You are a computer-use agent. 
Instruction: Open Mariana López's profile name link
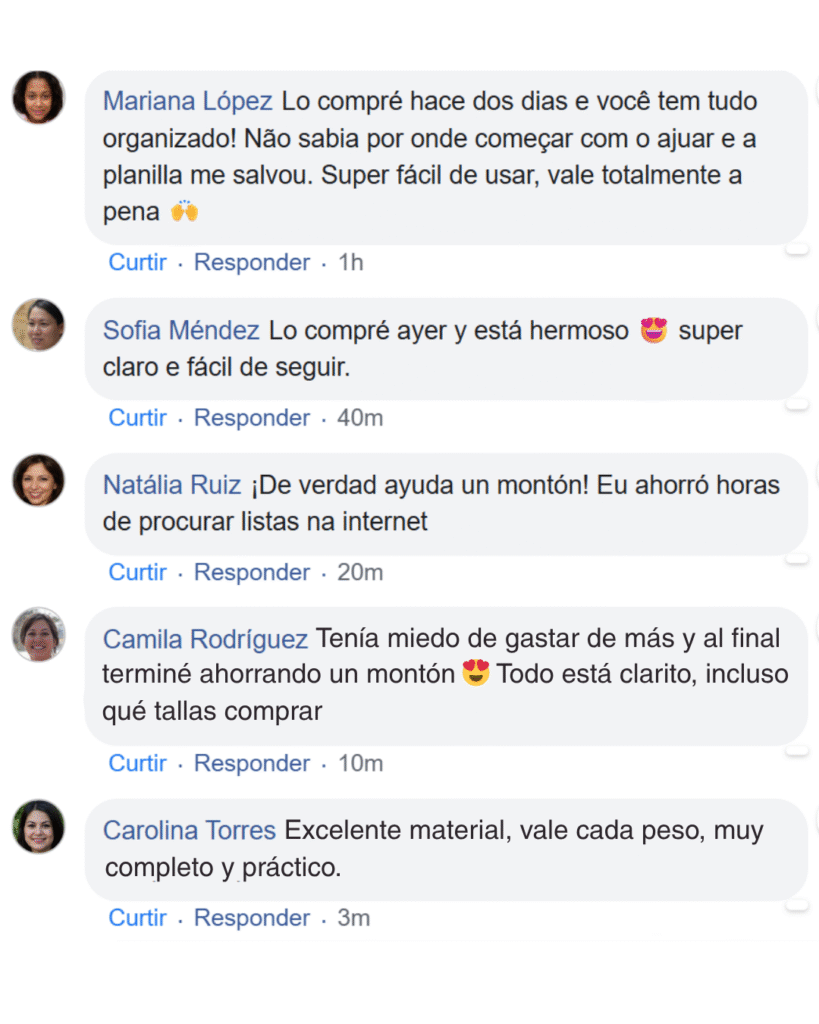pyautogui.click(x=187, y=101)
